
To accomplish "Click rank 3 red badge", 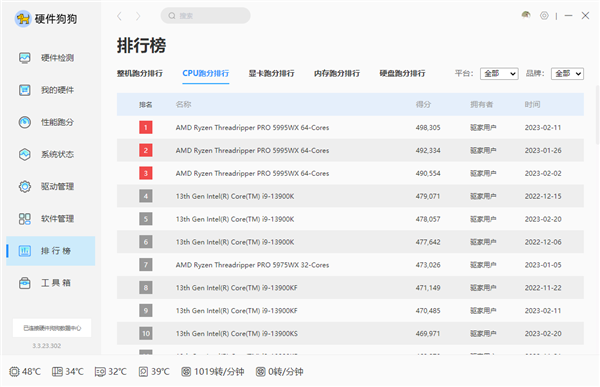I will [146, 173].
